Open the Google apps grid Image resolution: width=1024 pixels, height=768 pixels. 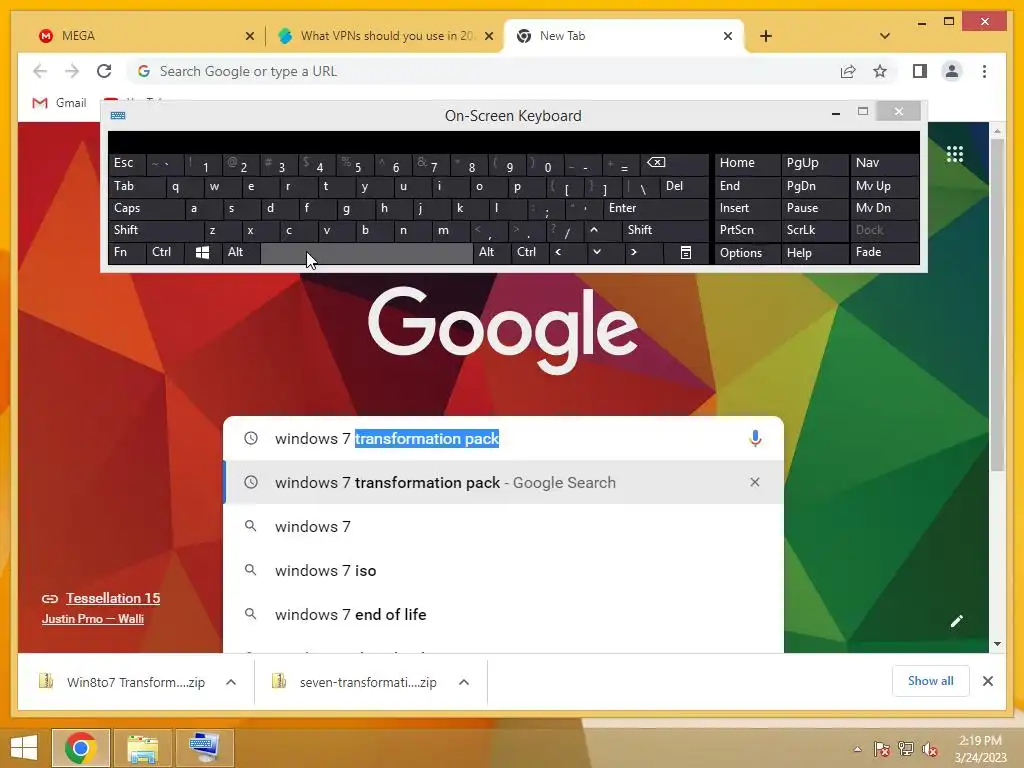[x=955, y=154]
